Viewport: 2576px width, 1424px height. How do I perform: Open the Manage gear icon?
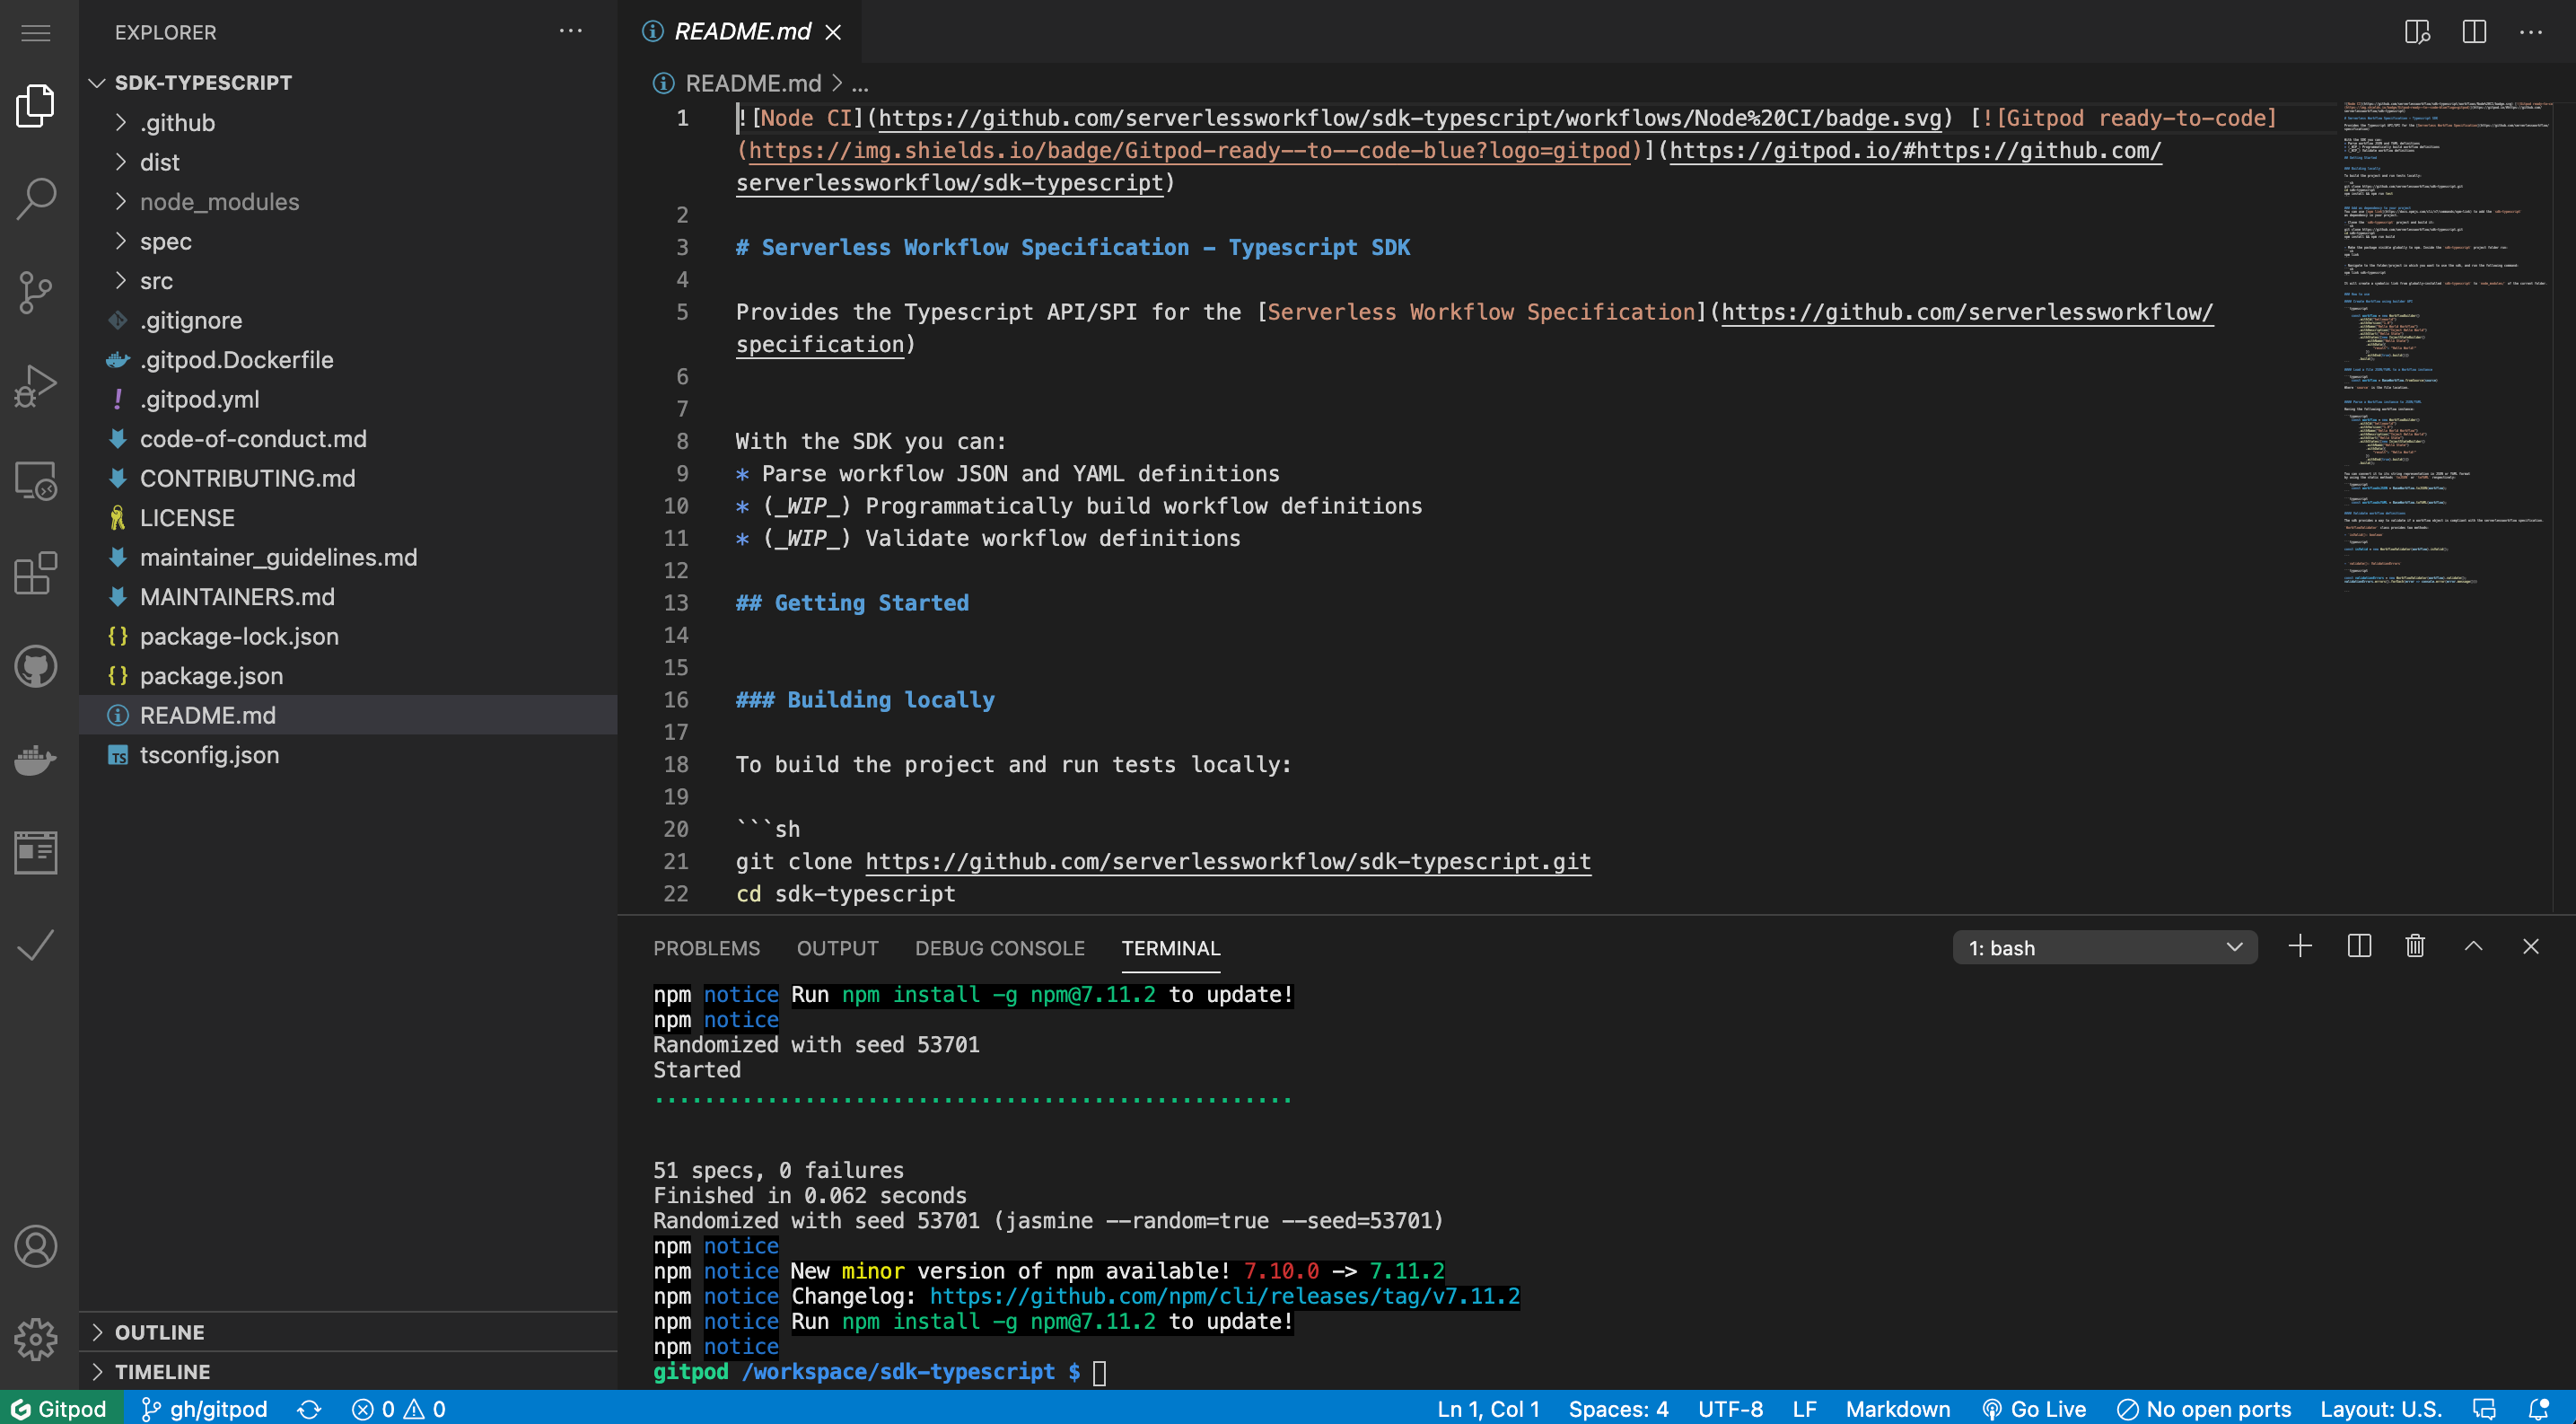[36, 1339]
